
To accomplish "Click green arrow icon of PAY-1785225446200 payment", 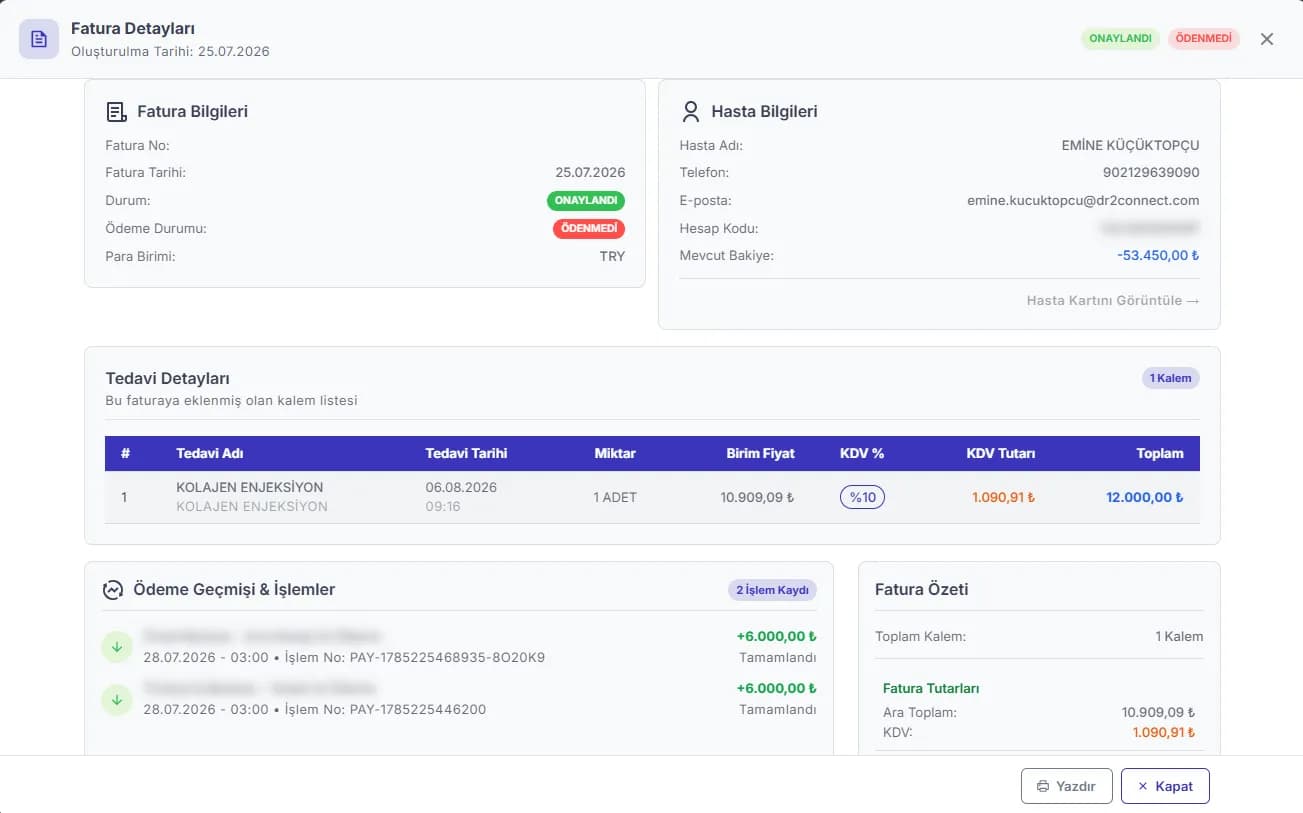I will 117,699.
